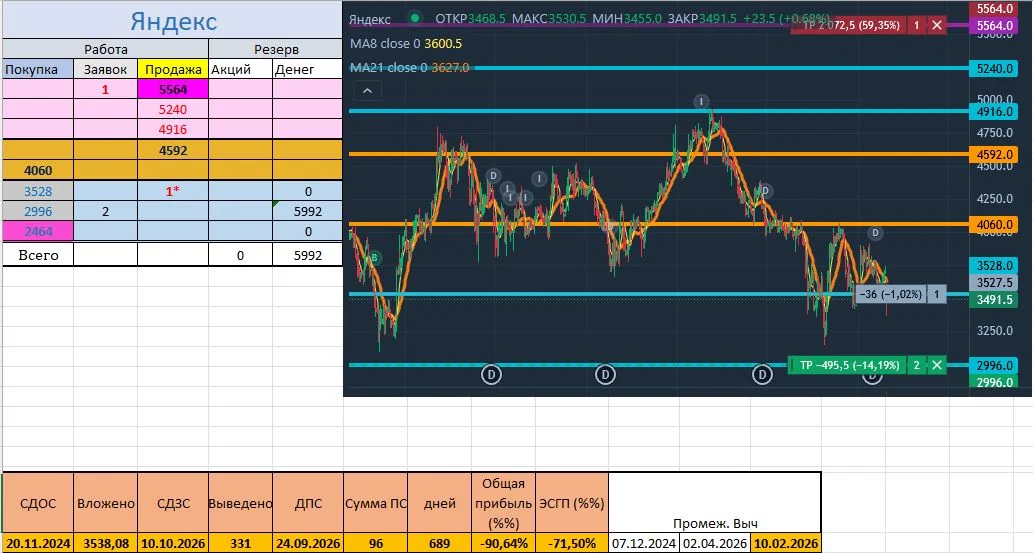Image resolution: width=1033 pixels, height=553 pixels.
Task: Click the B buy marker near chart's left edge
Action: [374, 258]
